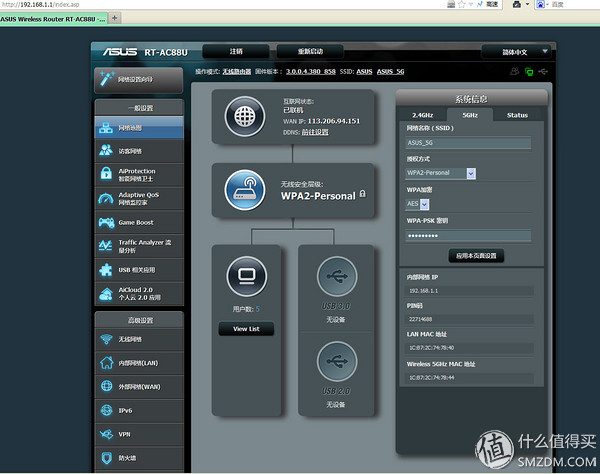Click the SSID input field showing ASUS_5G

[x=468, y=143]
